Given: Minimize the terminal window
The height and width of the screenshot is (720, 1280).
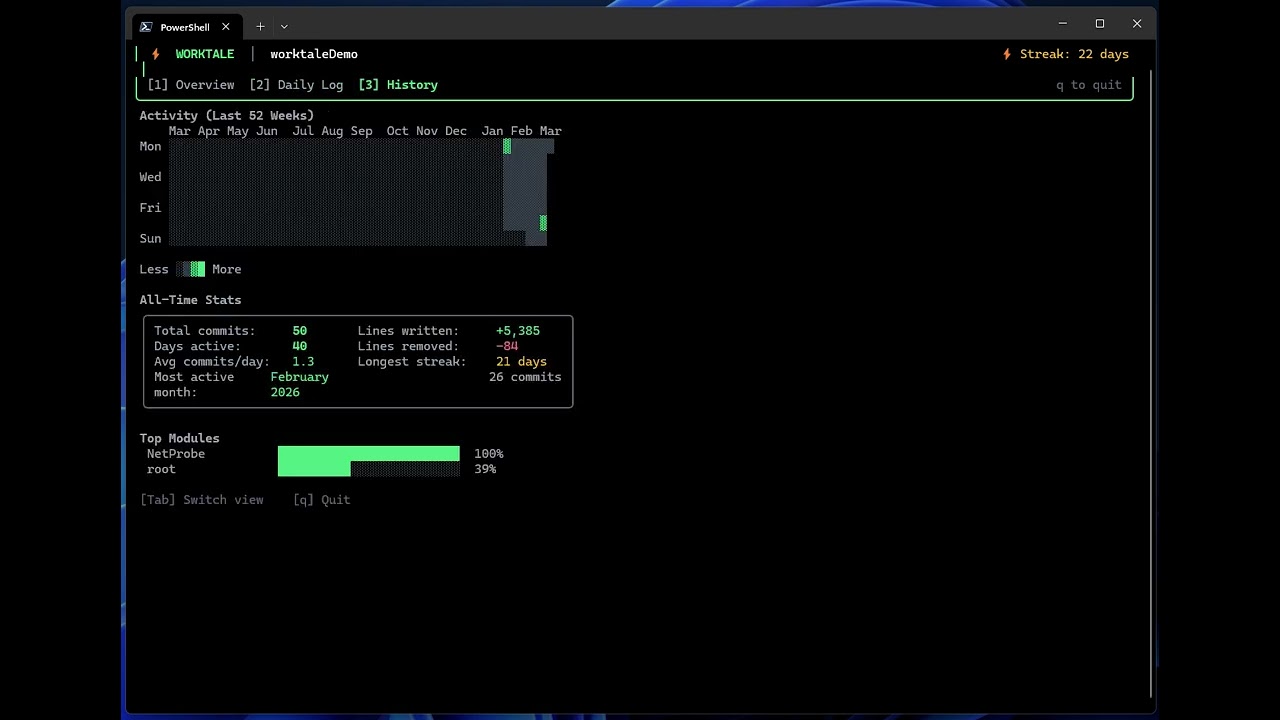Looking at the screenshot, I should click(x=1063, y=24).
